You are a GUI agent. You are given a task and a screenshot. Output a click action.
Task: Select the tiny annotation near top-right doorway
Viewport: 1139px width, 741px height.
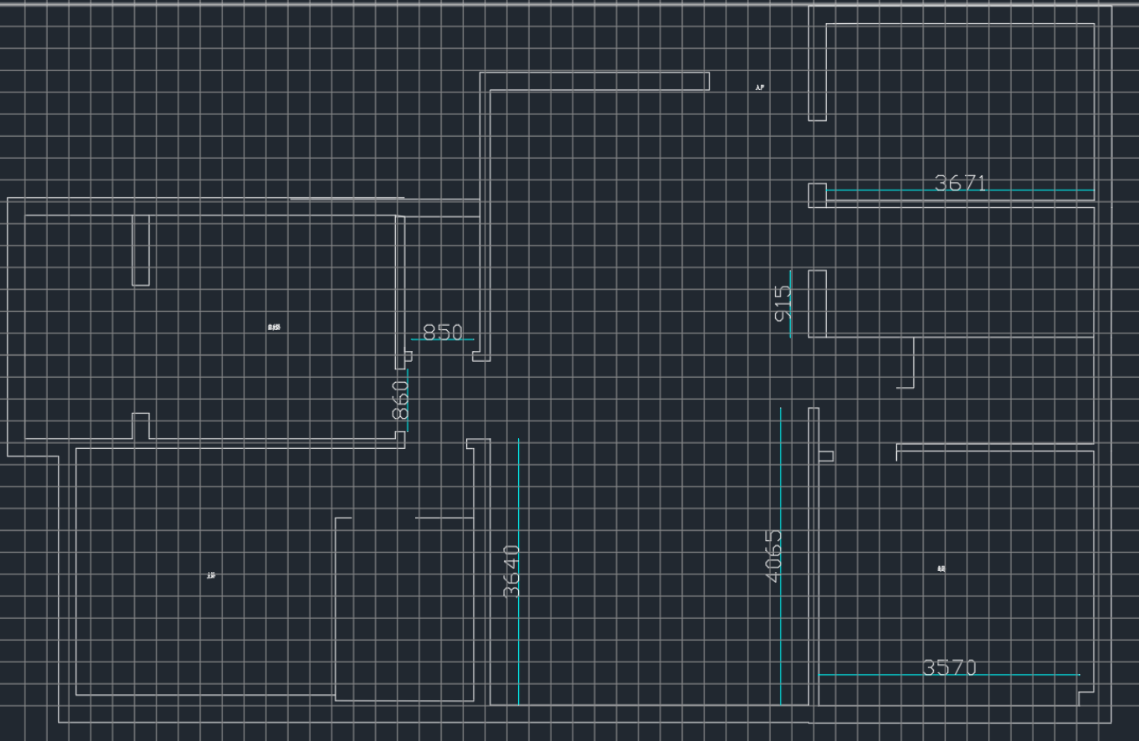point(760,88)
